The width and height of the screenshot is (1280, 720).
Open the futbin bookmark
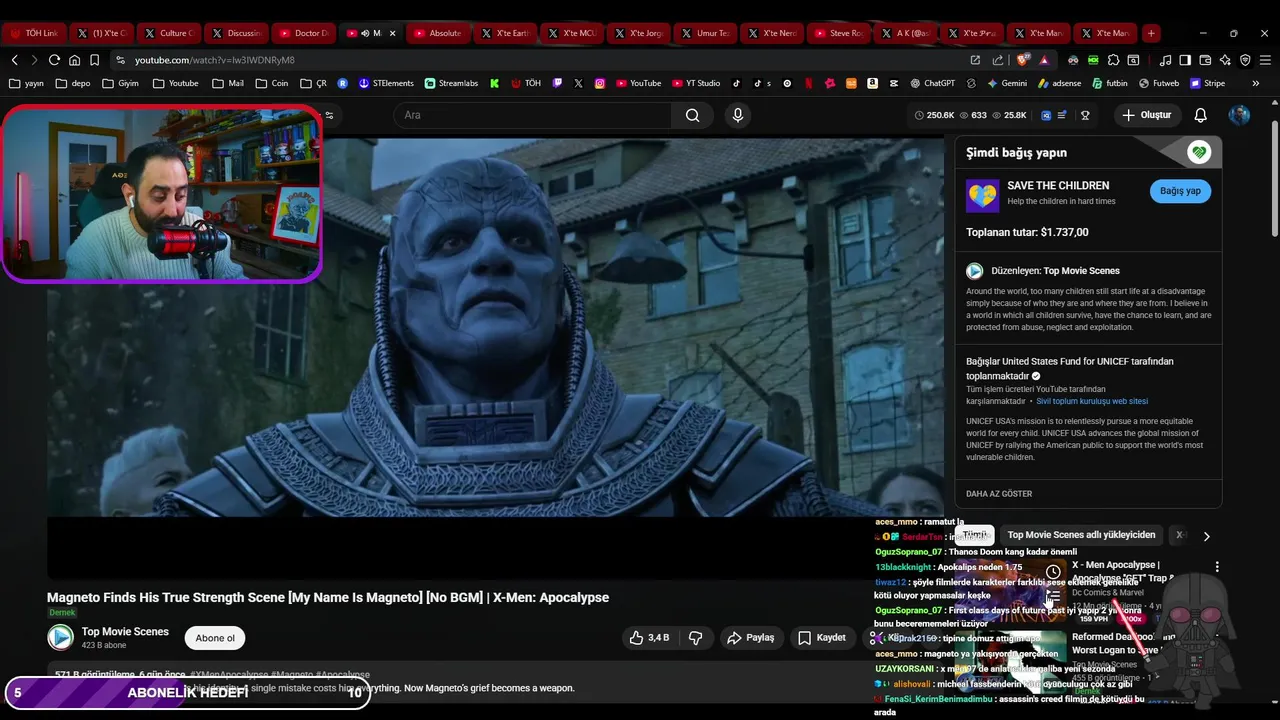[1110, 83]
